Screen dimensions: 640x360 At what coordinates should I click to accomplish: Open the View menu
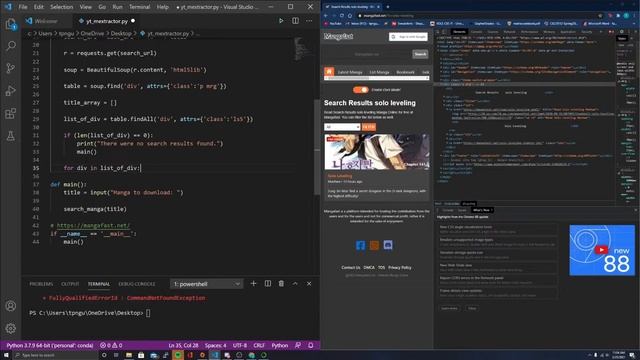[x=85, y=7]
